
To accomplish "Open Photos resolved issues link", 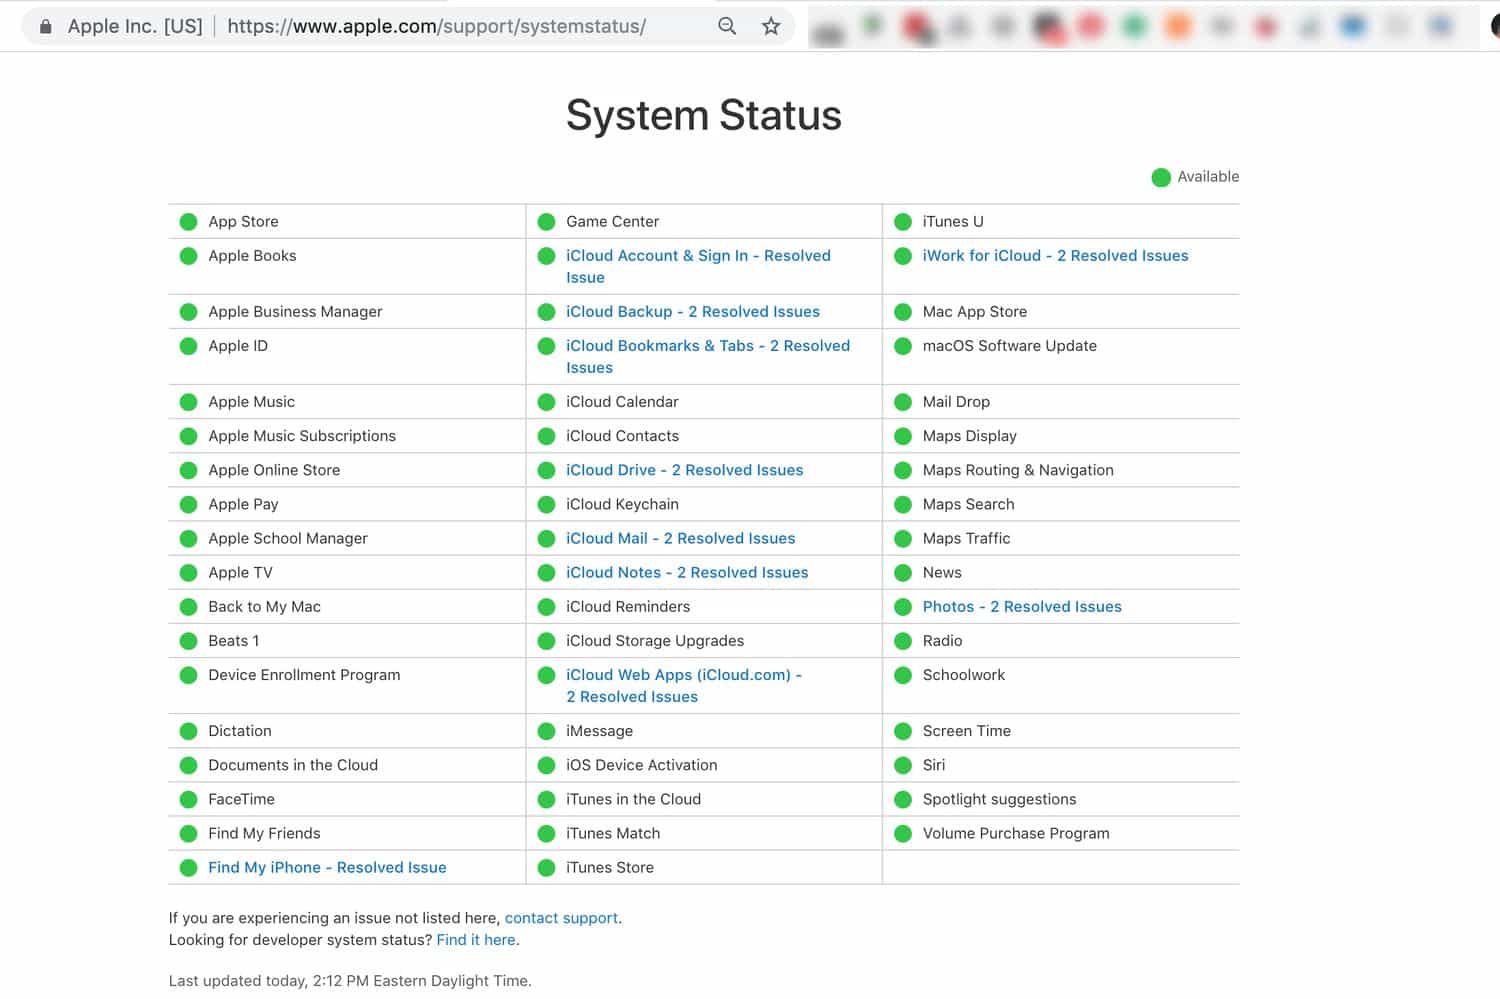I will (1022, 606).
